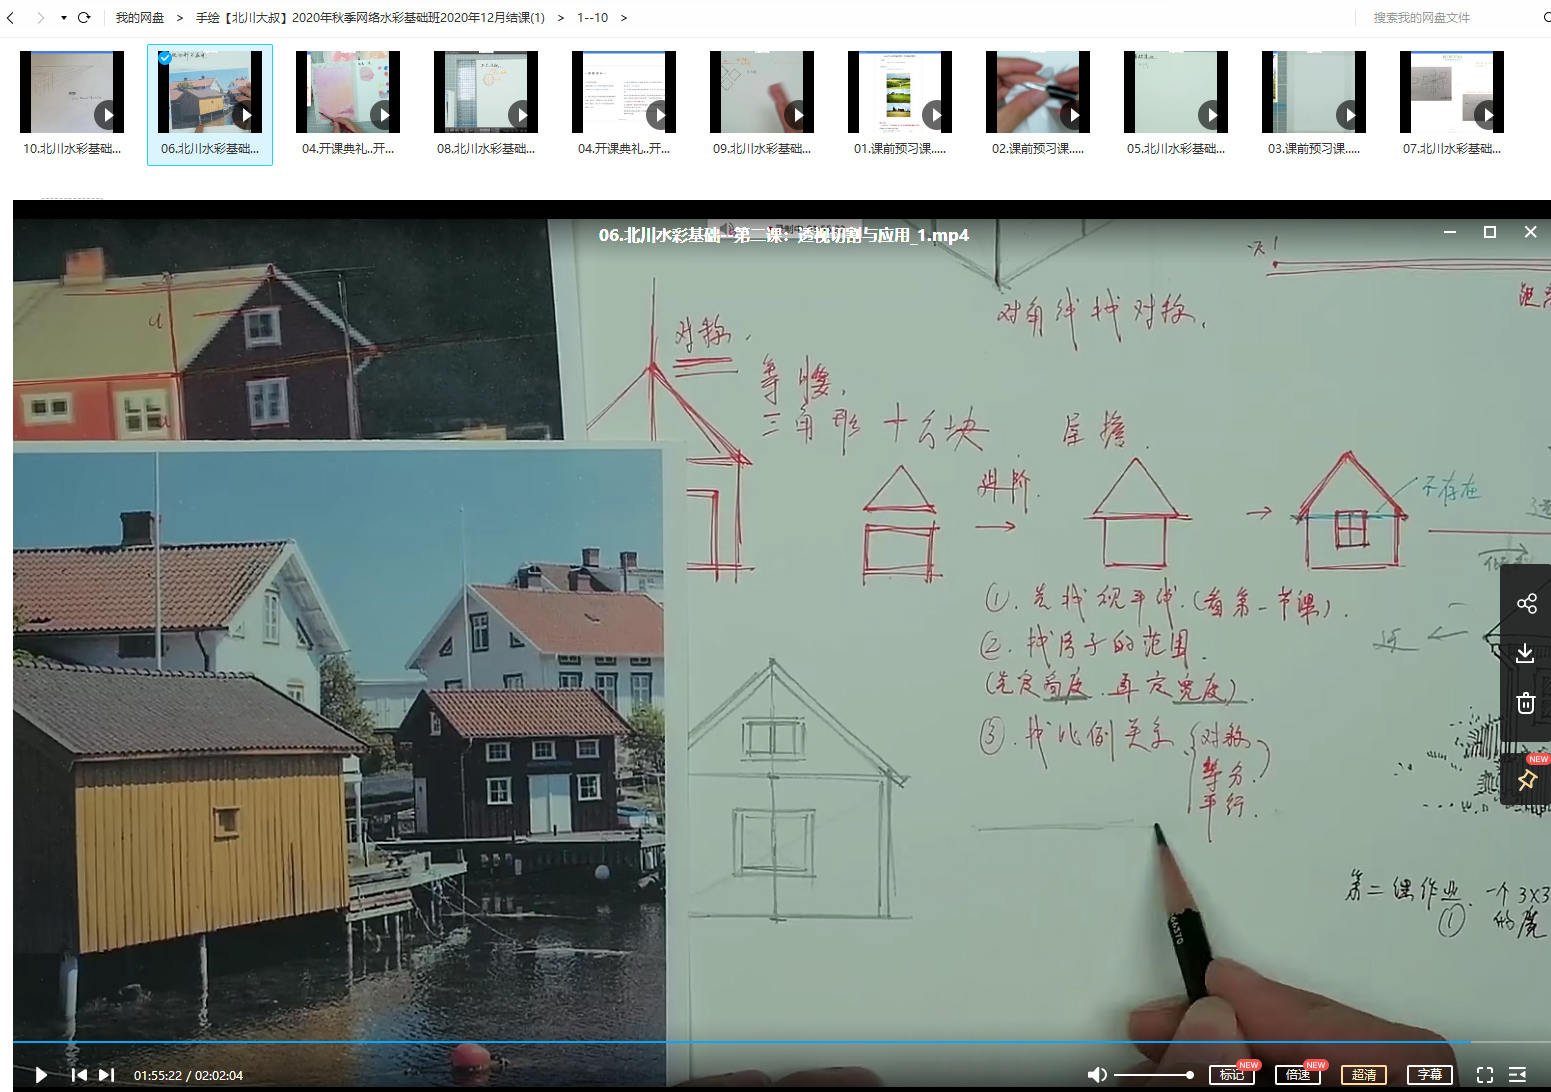Open the 超清 video quality menu

[1363, 1075]
